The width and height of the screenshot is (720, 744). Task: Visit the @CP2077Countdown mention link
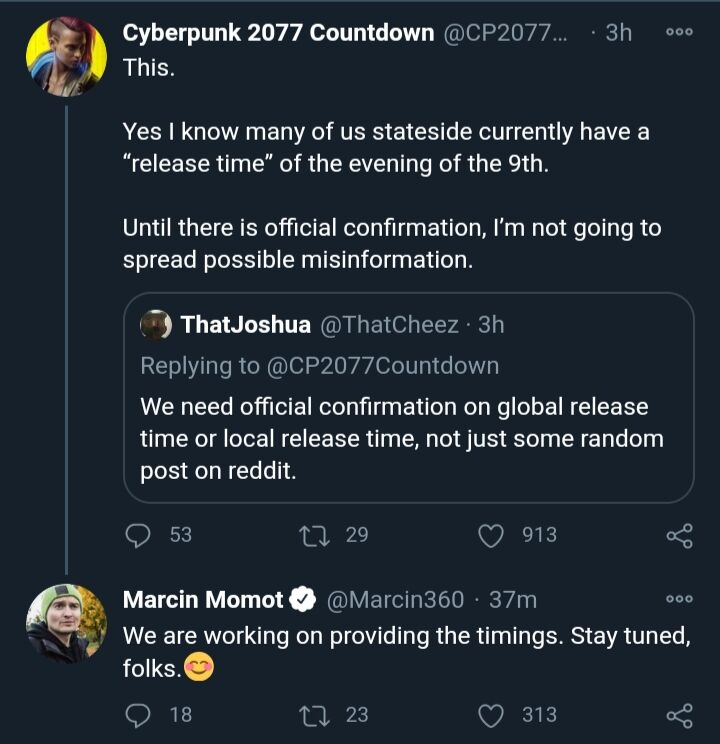pyautogui.click(x=382, y=366)
